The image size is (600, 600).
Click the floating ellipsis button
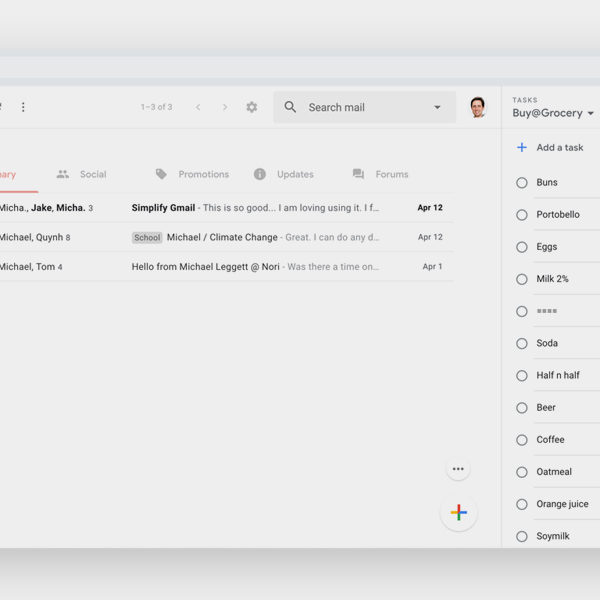point(458,468)
